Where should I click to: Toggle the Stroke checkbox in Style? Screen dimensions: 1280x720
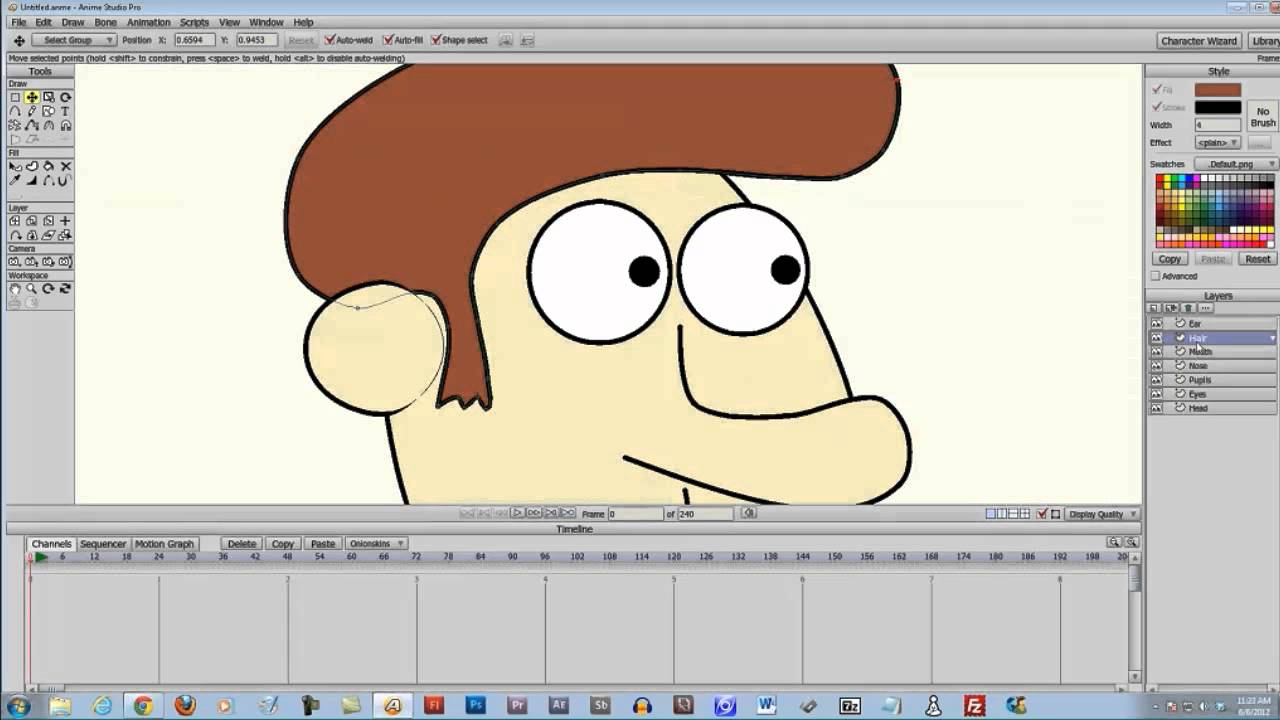point(1157,107)
